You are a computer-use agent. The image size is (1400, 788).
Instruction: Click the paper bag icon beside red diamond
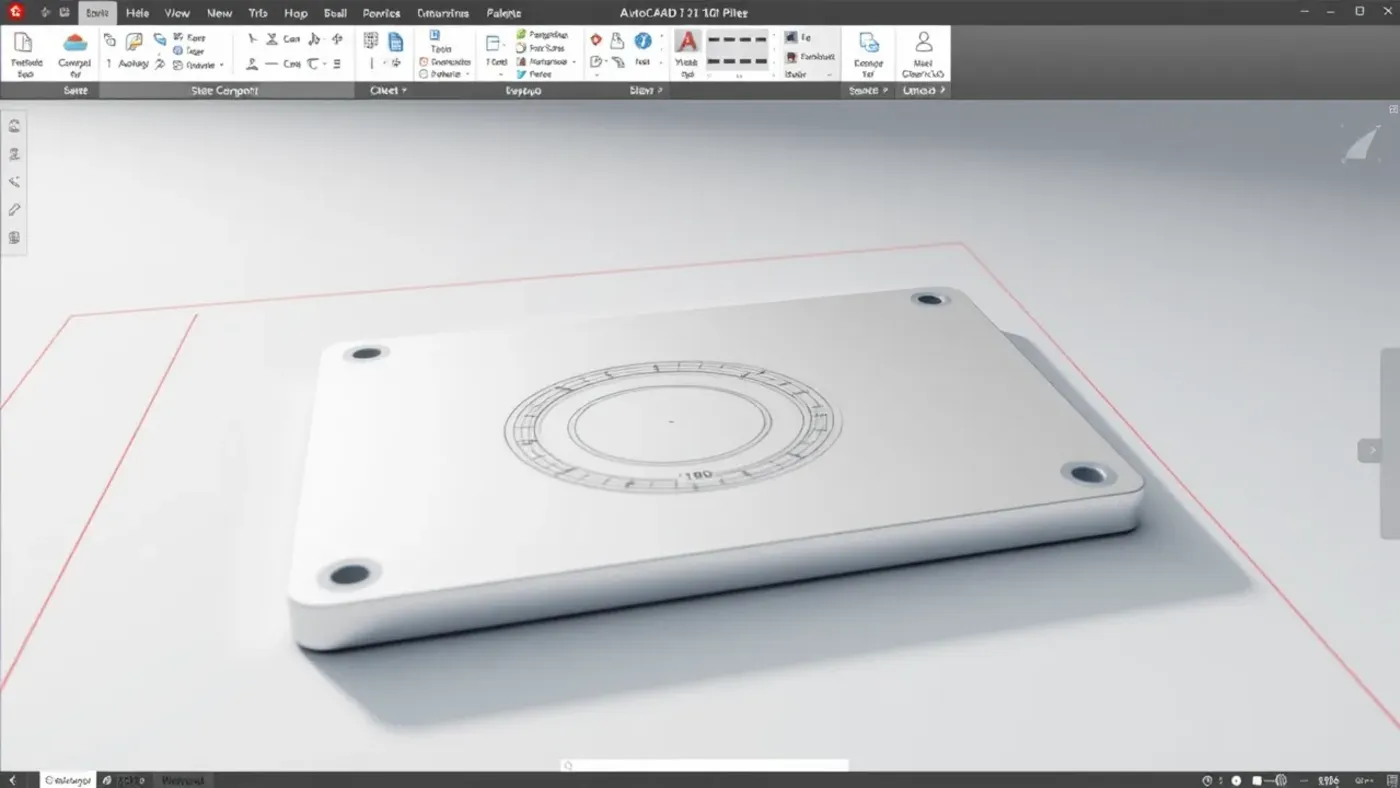[x=618, y=40]
